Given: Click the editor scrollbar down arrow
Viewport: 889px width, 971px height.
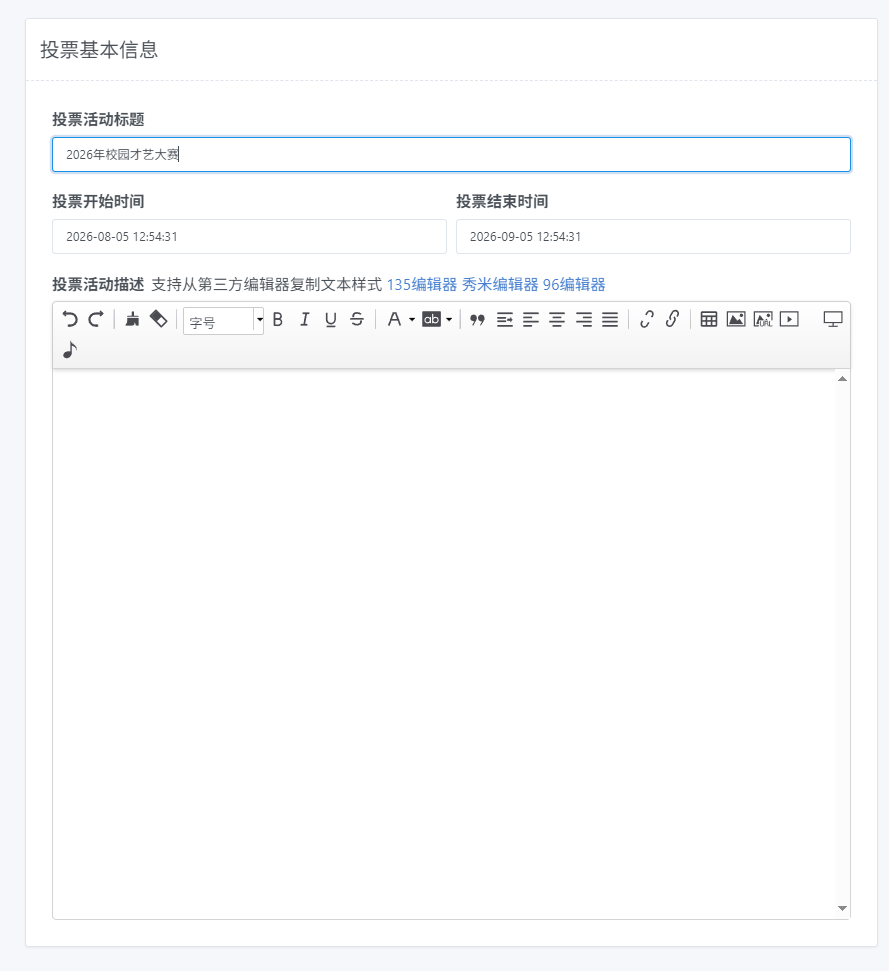Looking at the screenshot, I should 842,908.
